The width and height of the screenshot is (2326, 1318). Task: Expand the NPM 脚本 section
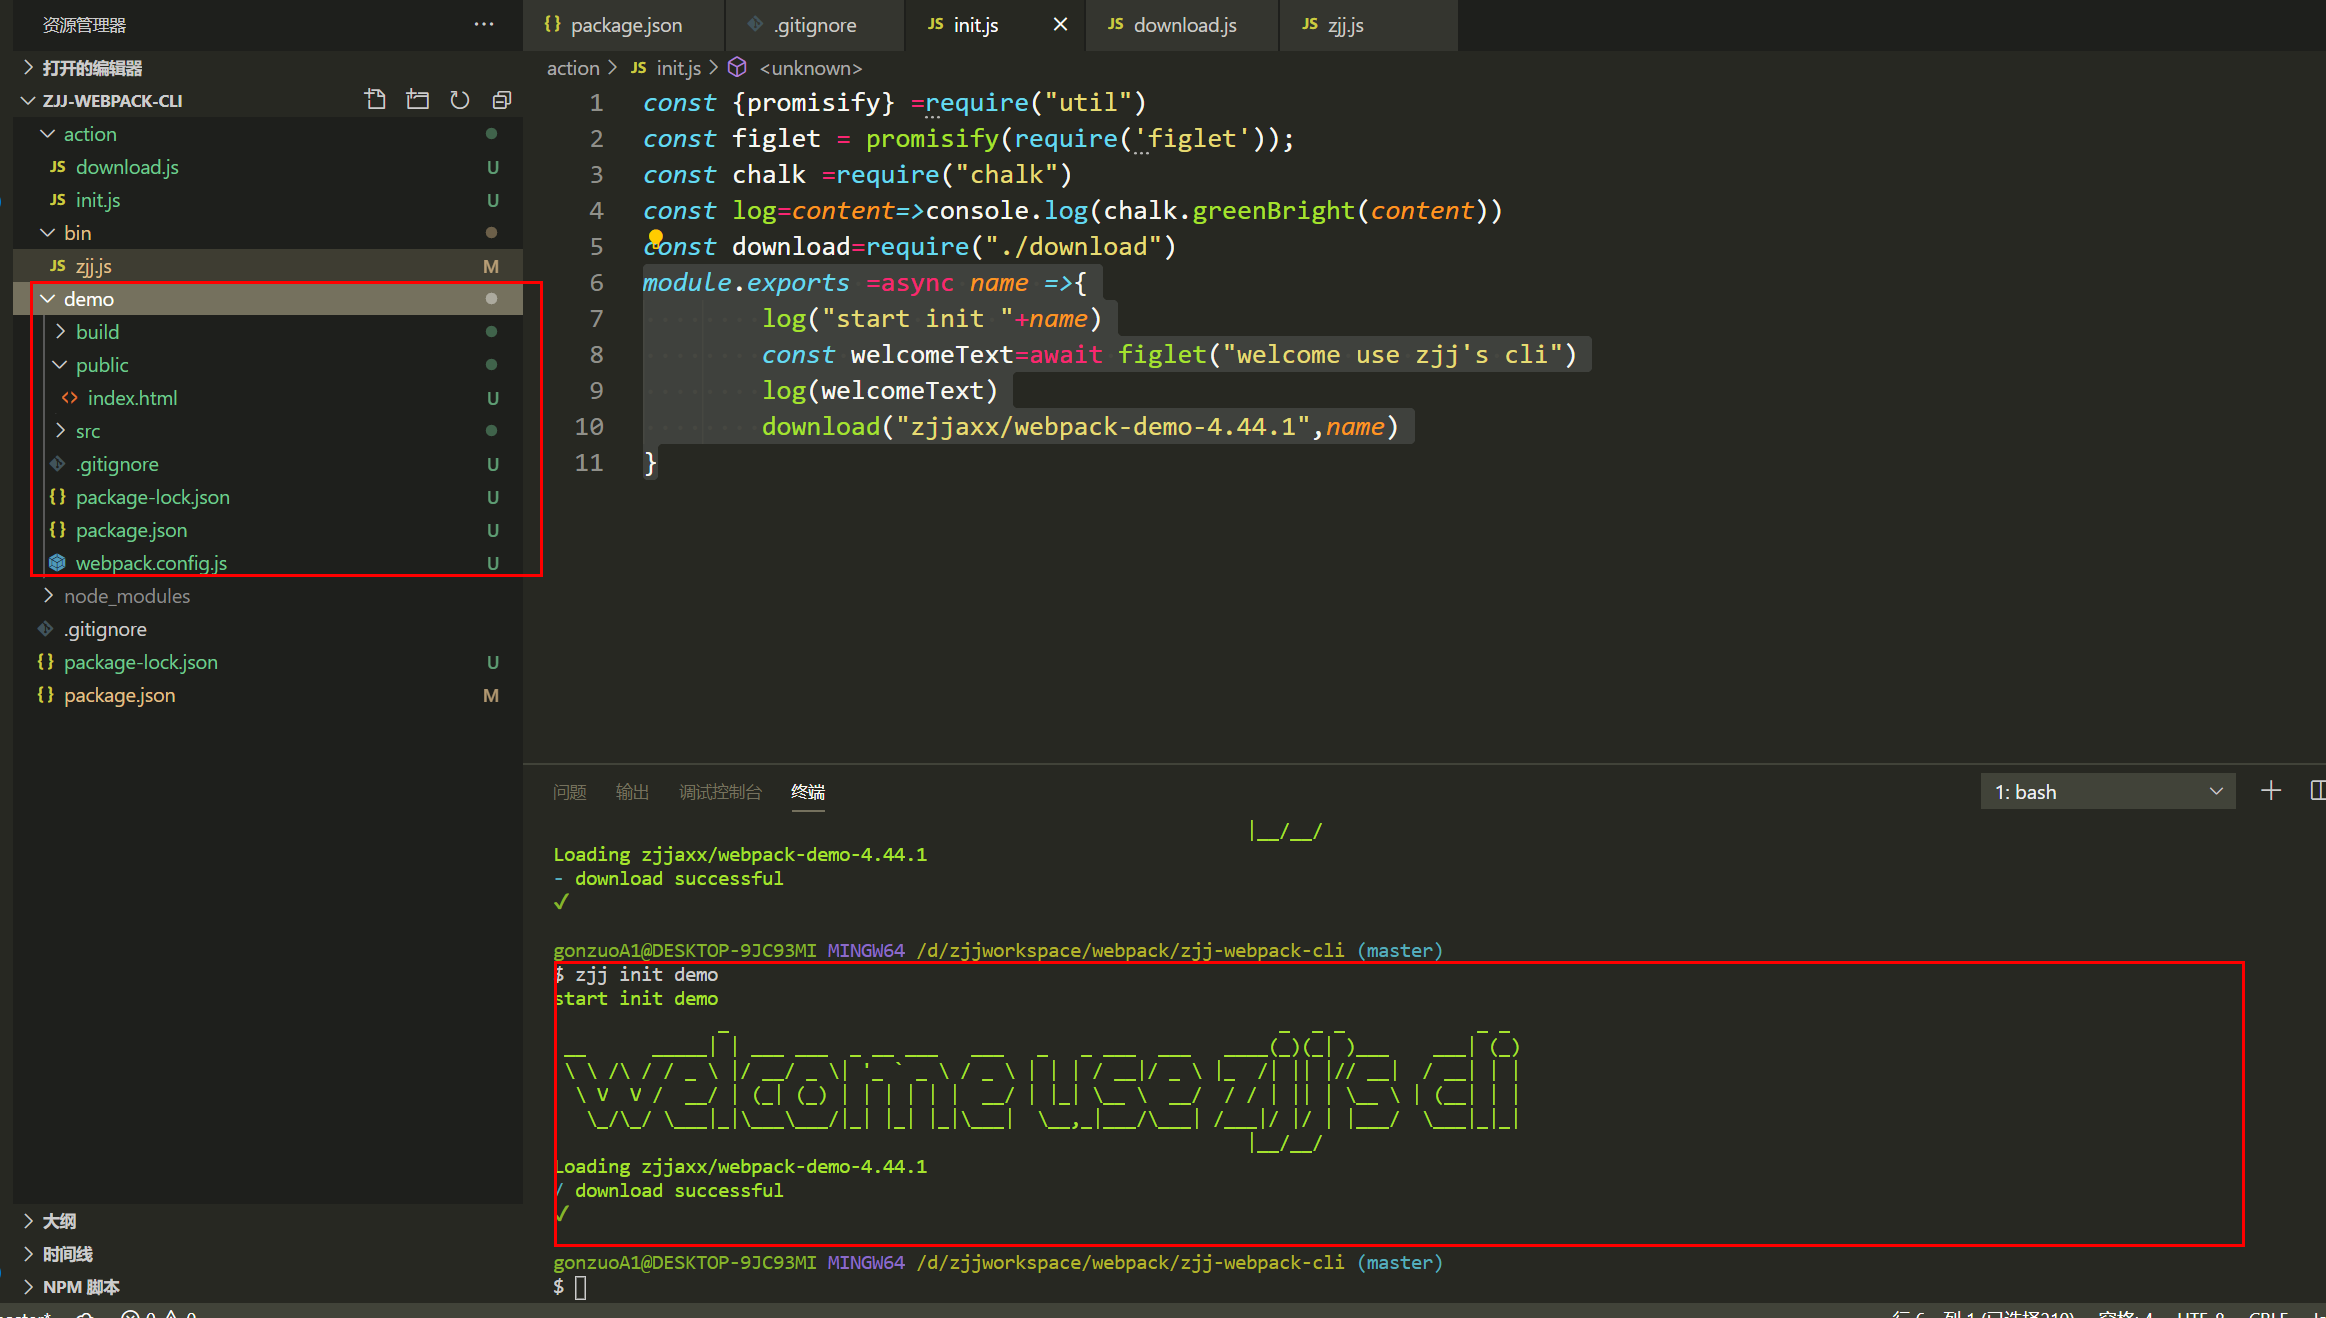(x=80, y=1287)
